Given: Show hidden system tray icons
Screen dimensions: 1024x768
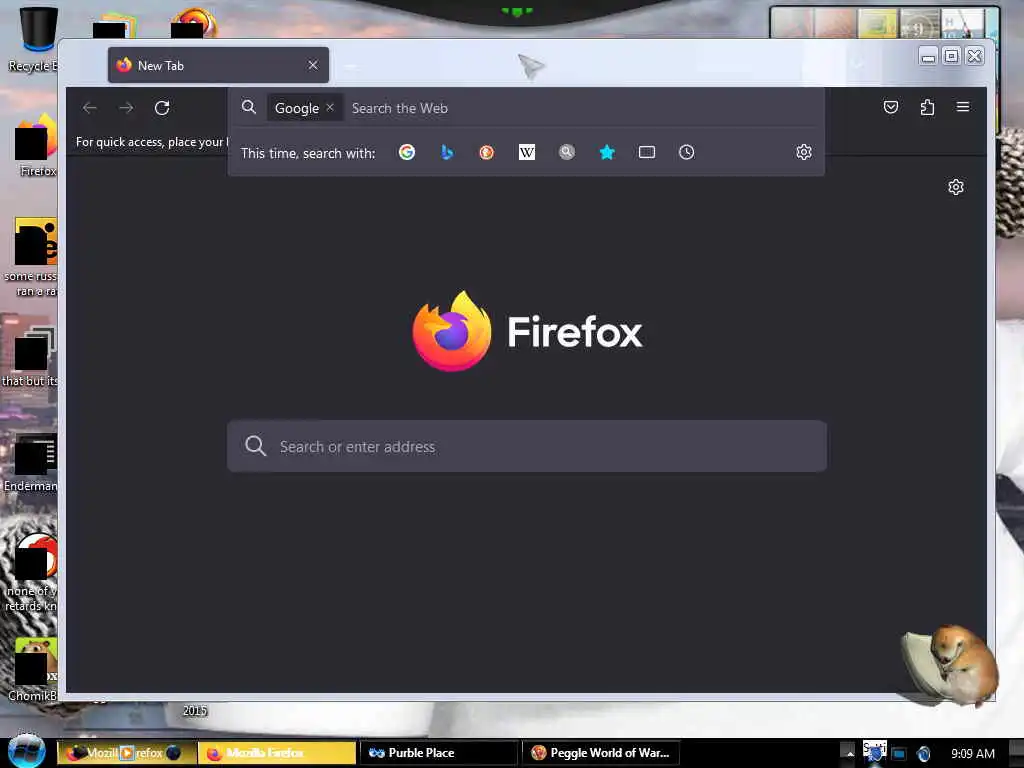Looking at the screenshot, I should (849, 753).
